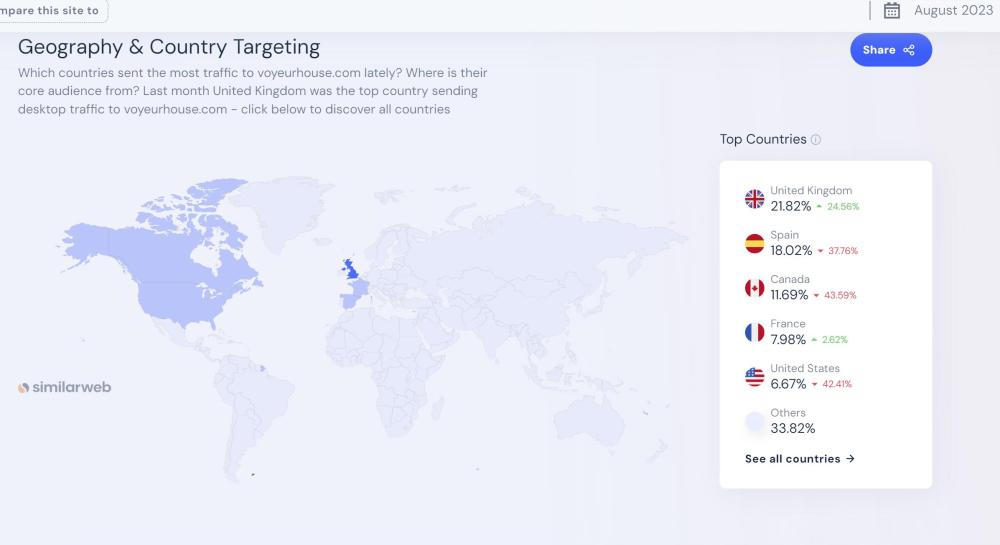Click the Others circle swatch

tap(755, 422)
